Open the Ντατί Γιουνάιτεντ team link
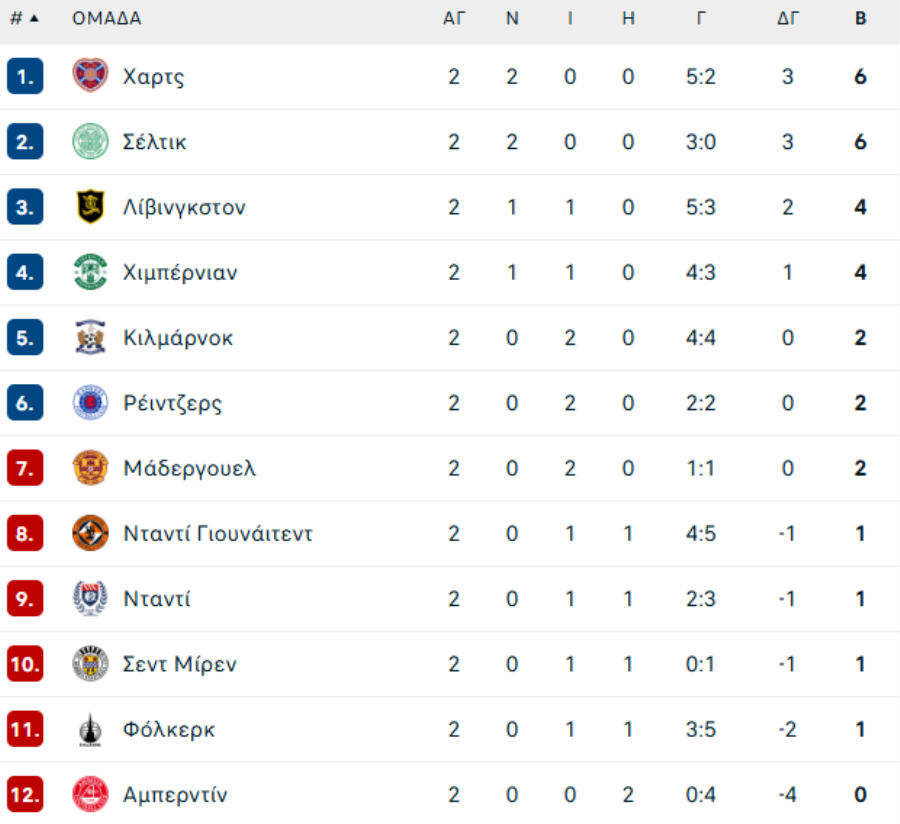900x824 pixels. pyautogui.click(x=218, y=534)
